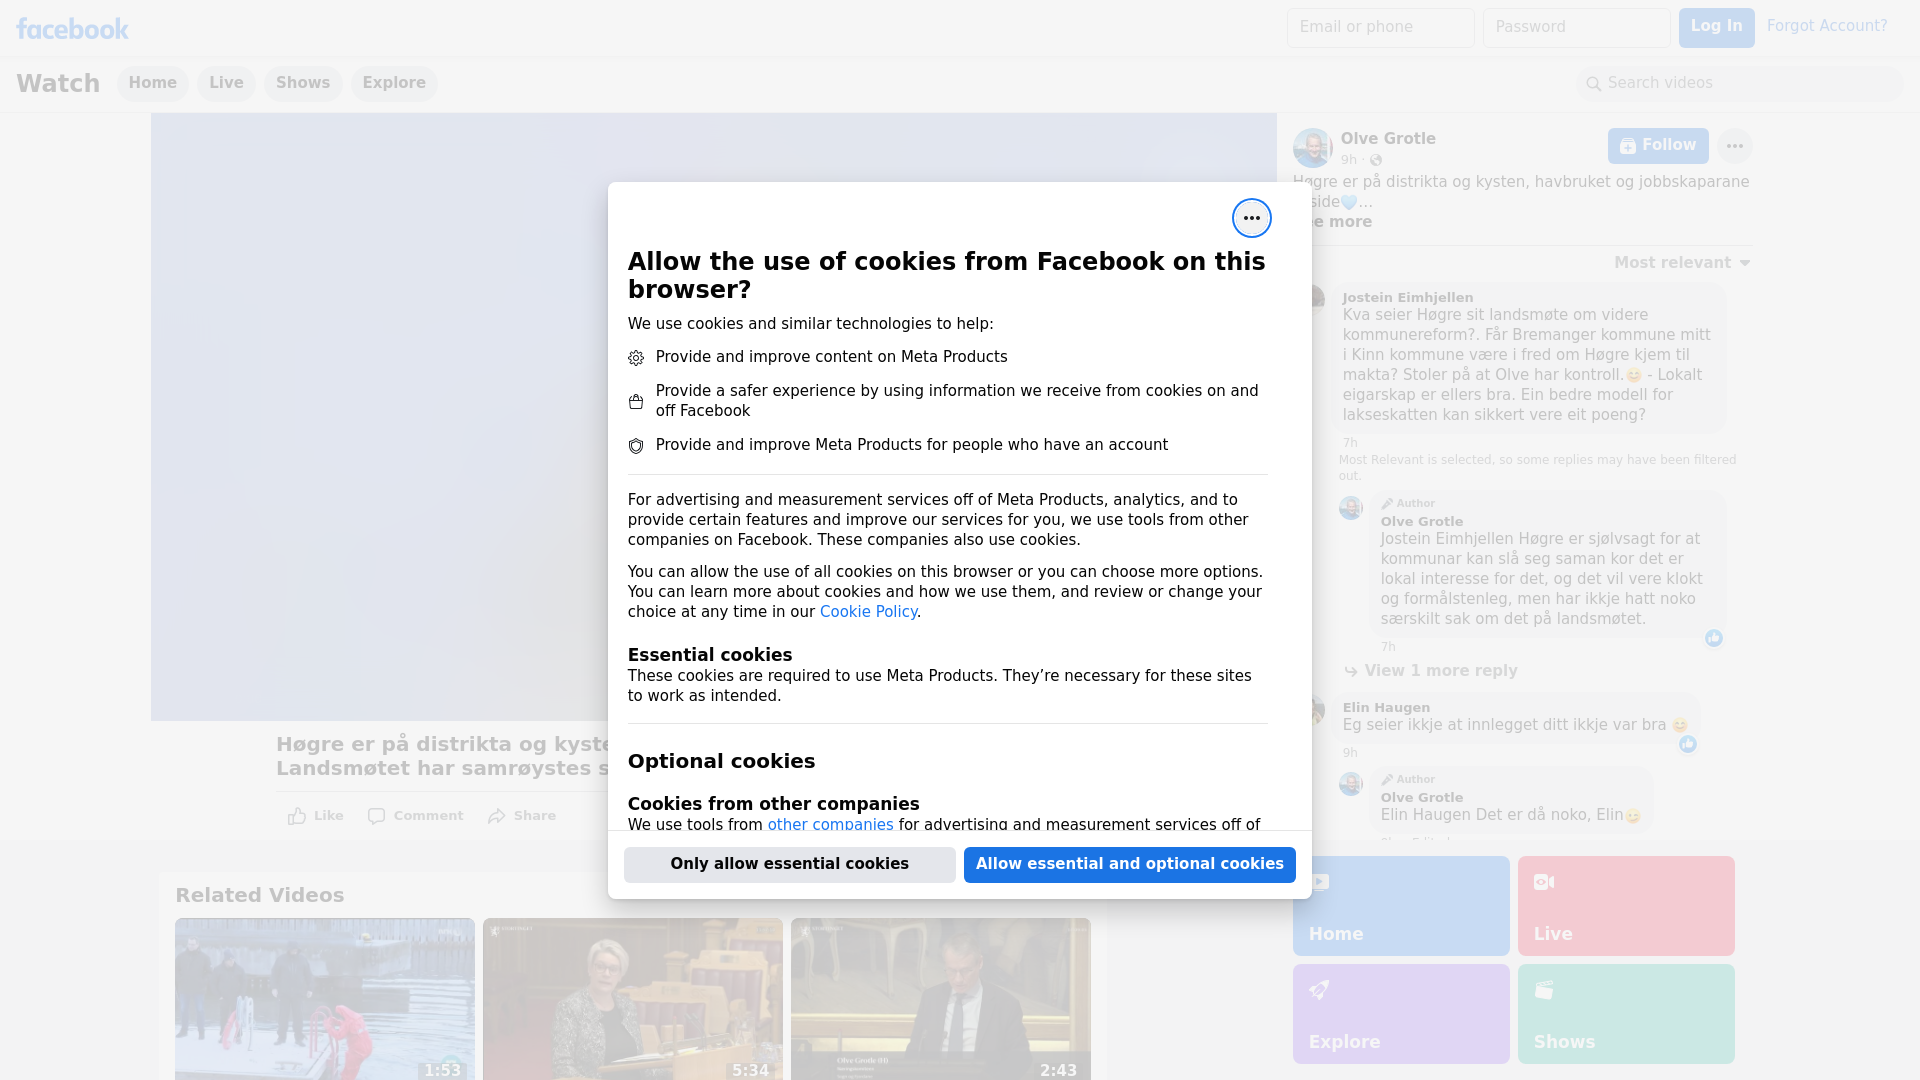
Task: Click commenter name Elin Haugen
Action: point(1386,708)
